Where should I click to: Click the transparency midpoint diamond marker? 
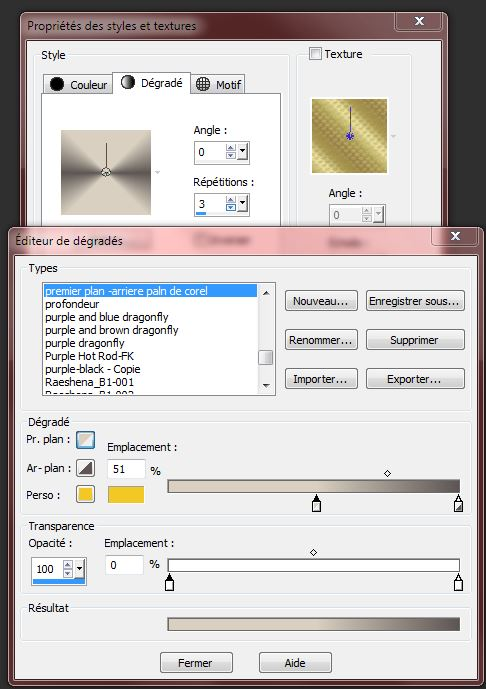[313, 552]
